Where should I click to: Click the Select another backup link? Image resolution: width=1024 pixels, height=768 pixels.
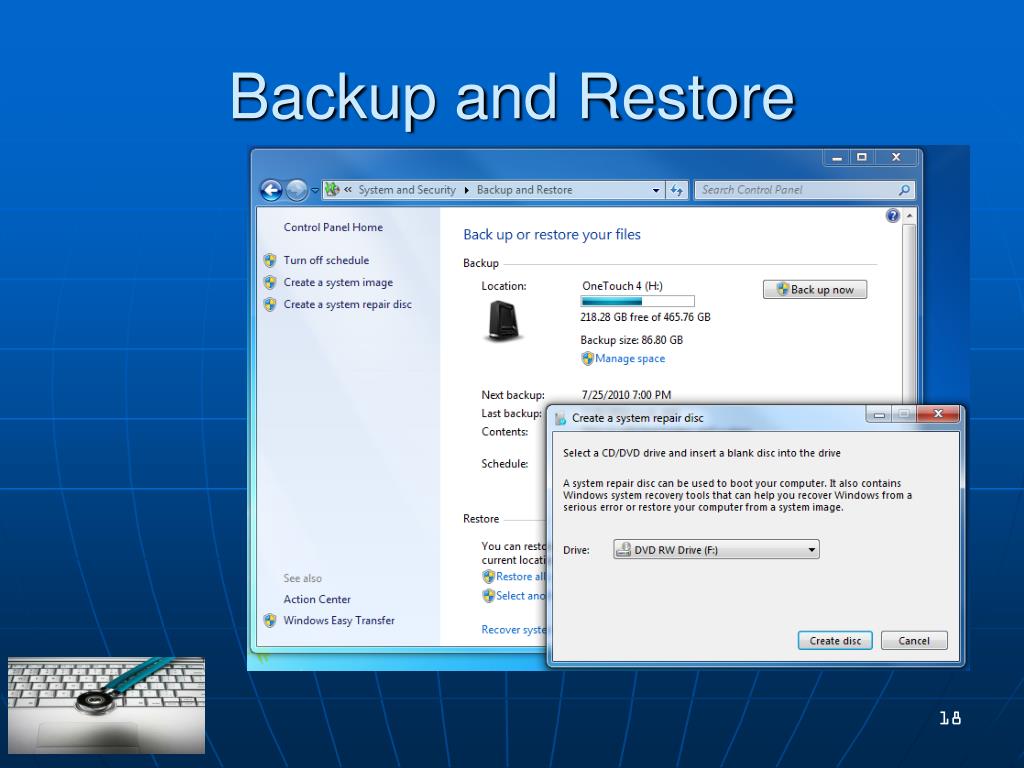[520, 596]
